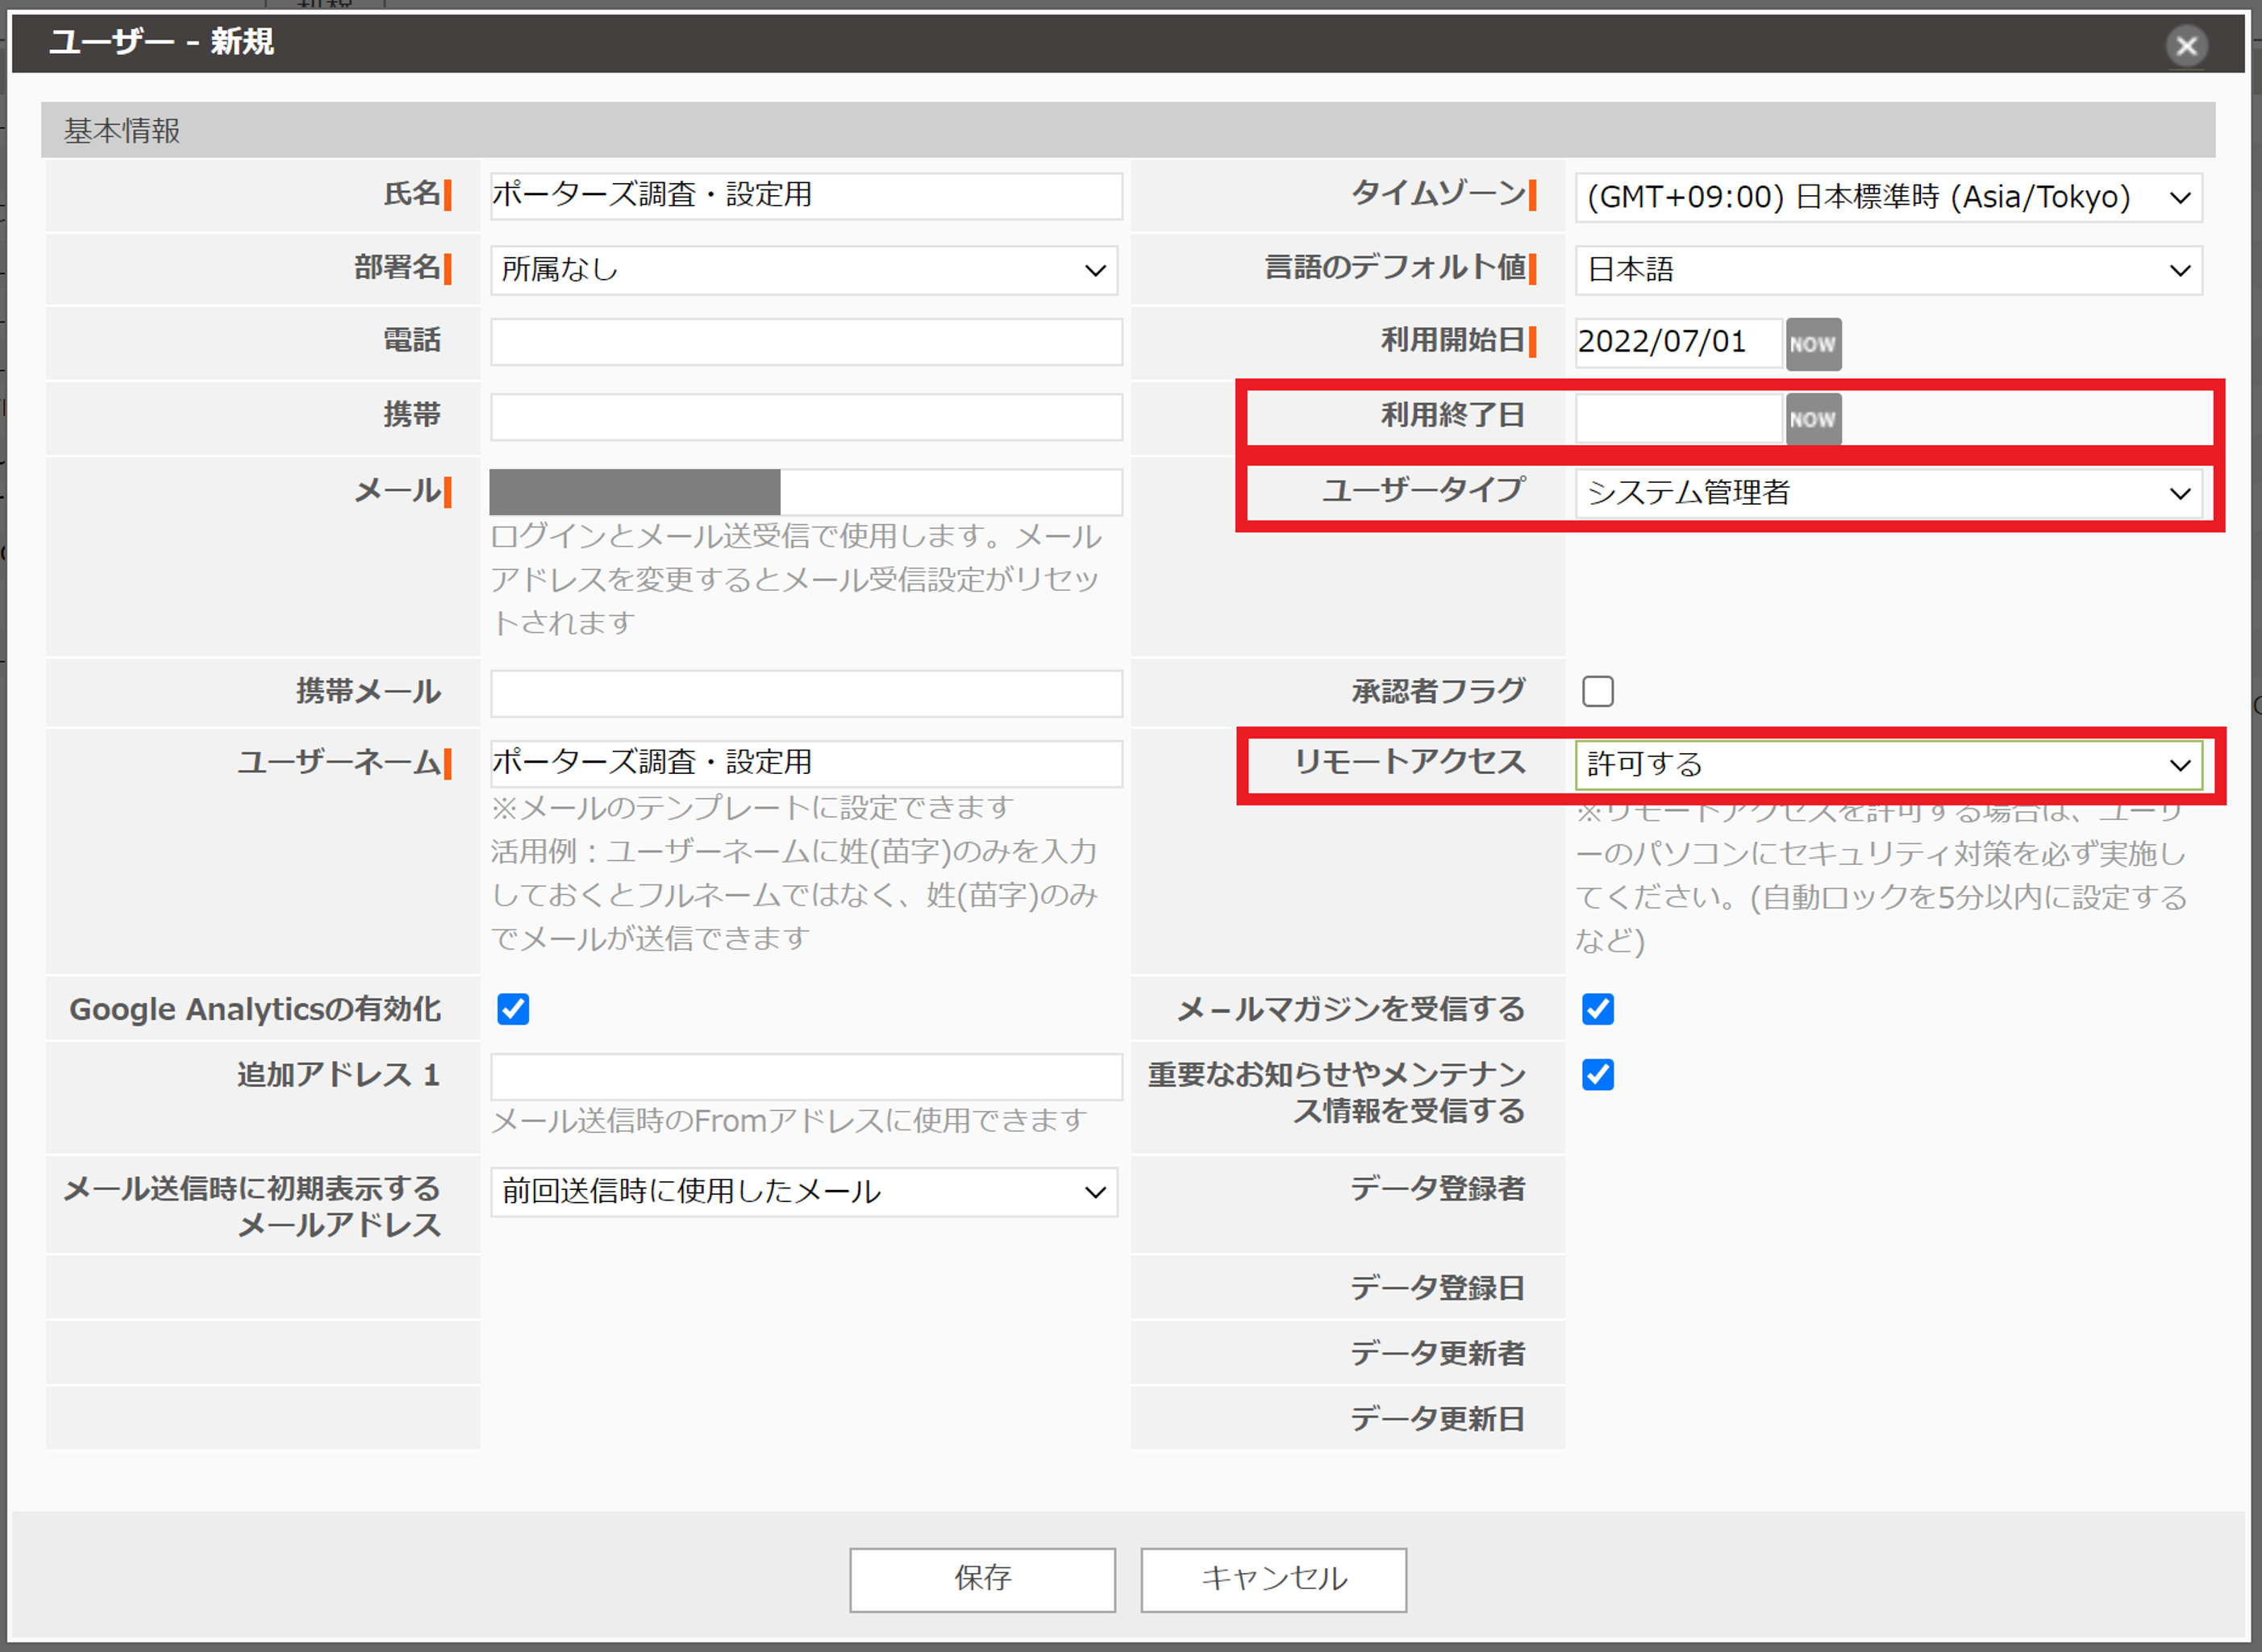Click the データ更新者 label
2262x1652 pixels.
[x=1437, y=1353]
